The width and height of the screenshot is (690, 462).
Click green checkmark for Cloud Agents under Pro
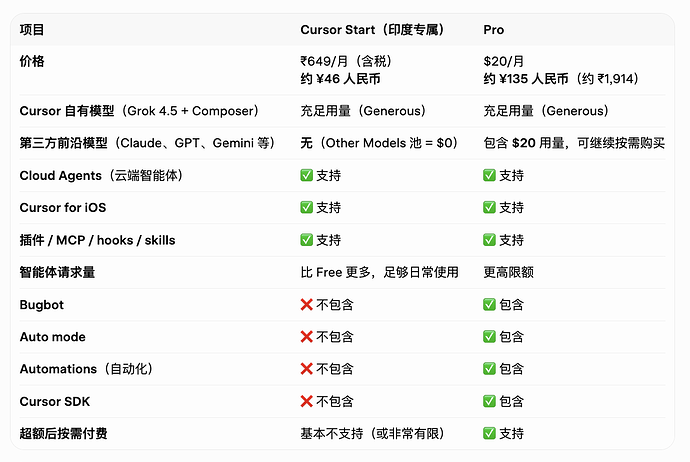489,175
